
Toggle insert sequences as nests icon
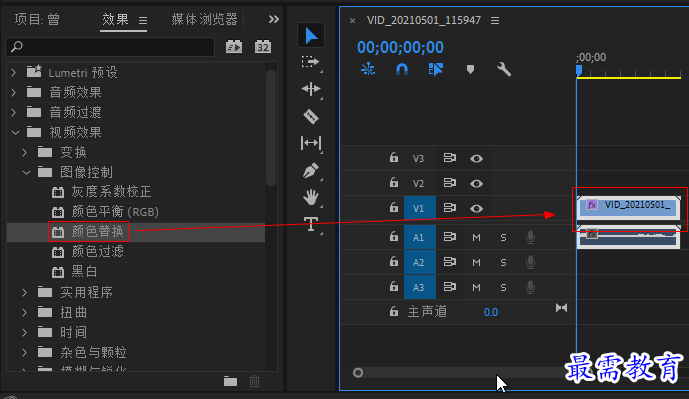coord(368,69)
